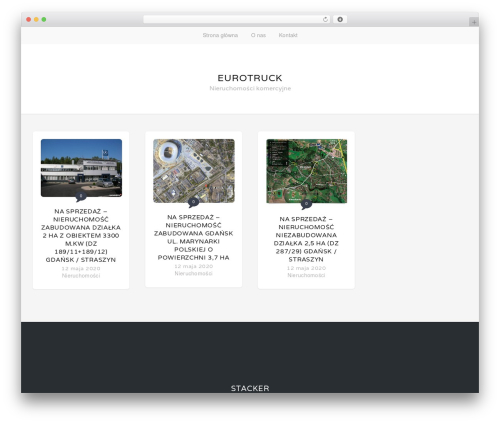The height and width of the screenshot is (423, 500).
Task: Open Nieruchomości category under the Marynarki Polskiej listing
Action: click(193, 273)
